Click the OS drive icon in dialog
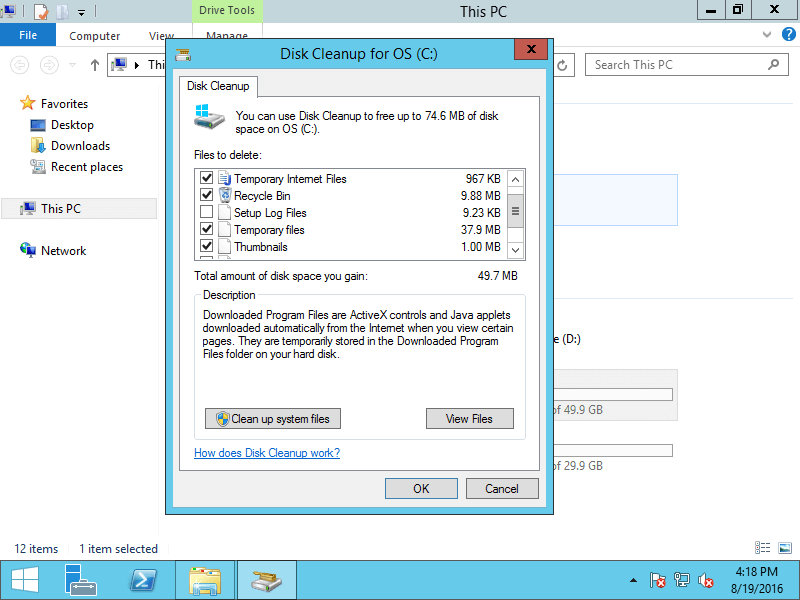Image resolution: width=800 pixels, height=600 pixels. pyautogui.click(x=209, y=117)
